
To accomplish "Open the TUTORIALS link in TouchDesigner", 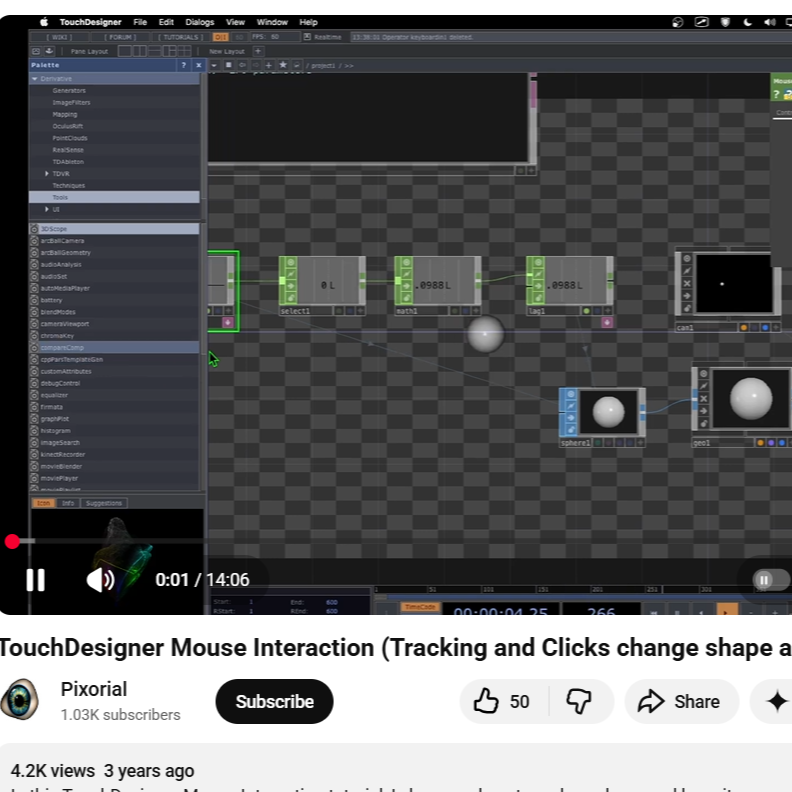I will (x=180, y=37).
